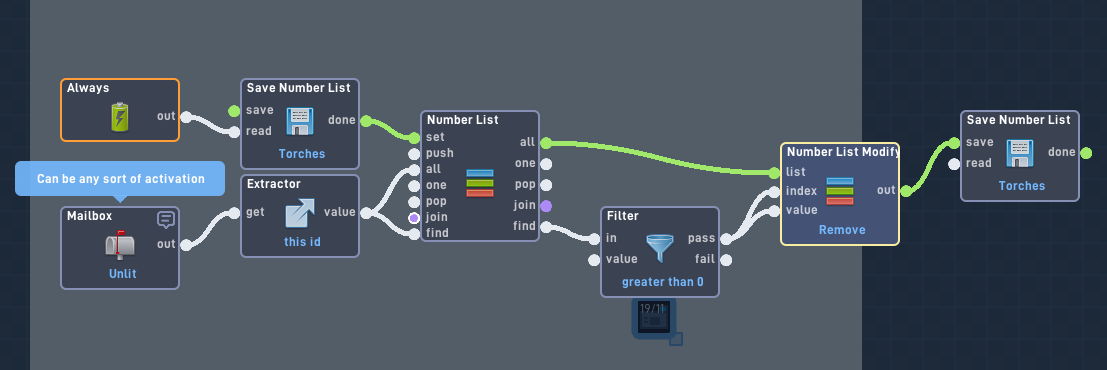Click the 'Remove' mode on Number List Modify

[842, 230]
